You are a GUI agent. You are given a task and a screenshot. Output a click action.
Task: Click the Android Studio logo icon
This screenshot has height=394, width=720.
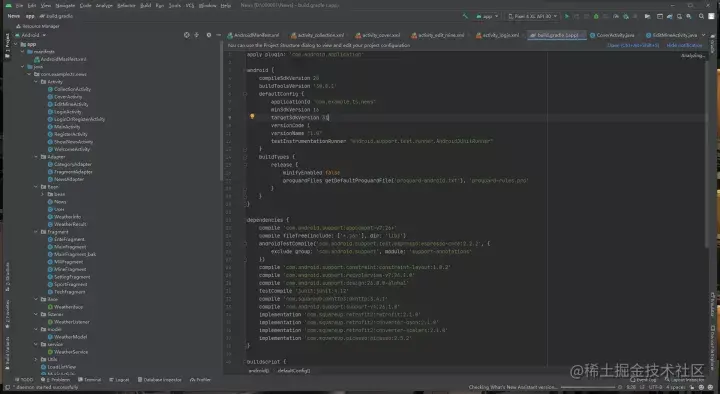[8, 6]
